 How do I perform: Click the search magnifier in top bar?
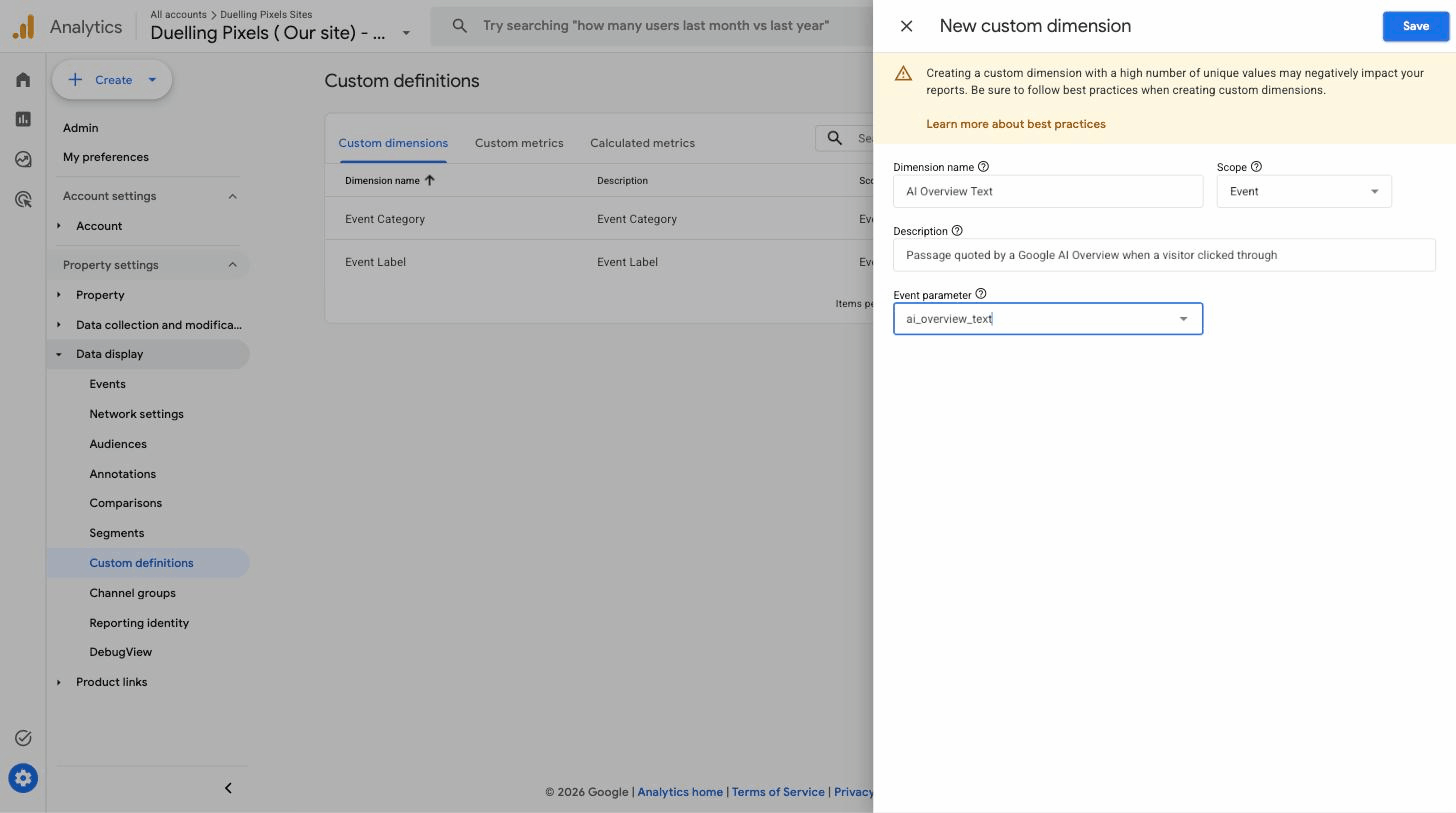pos(460,26)
